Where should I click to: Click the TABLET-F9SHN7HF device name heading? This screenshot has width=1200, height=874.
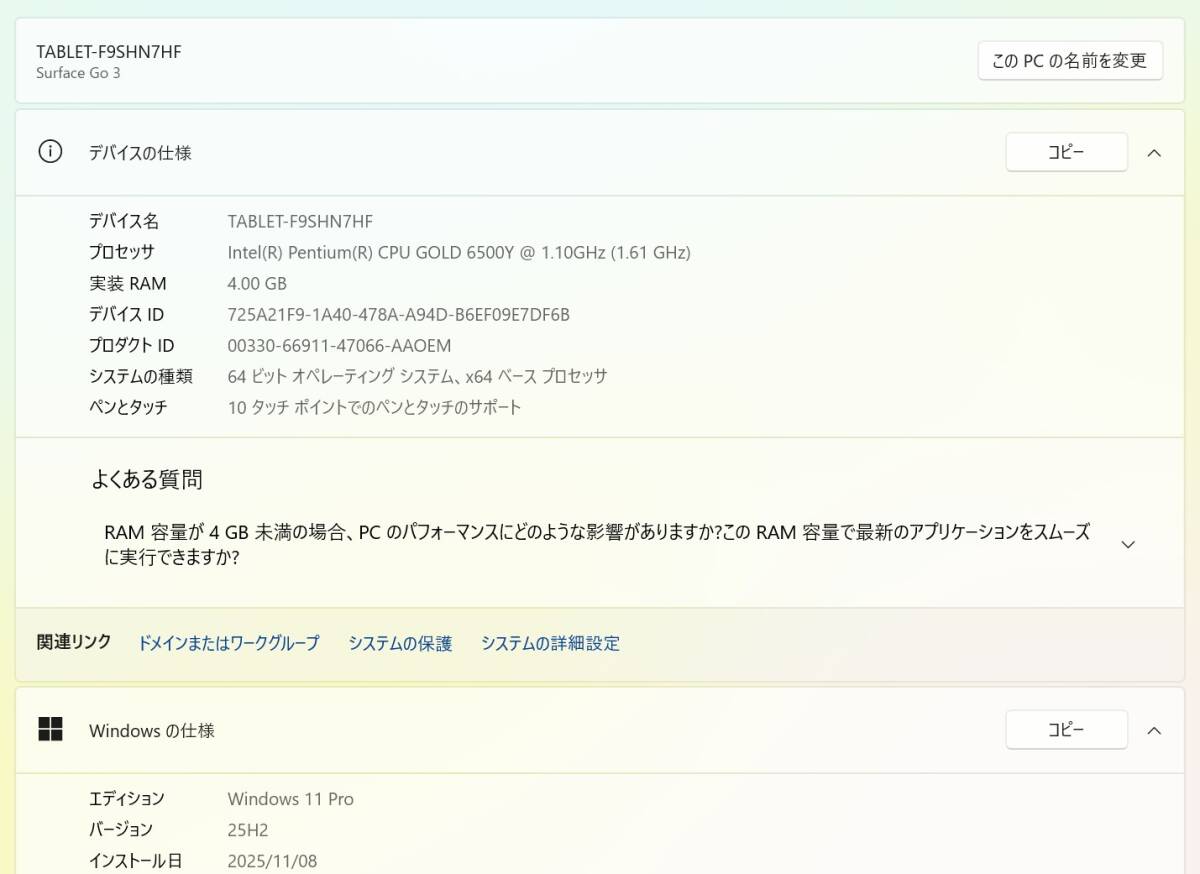click(x=108, y=51)
